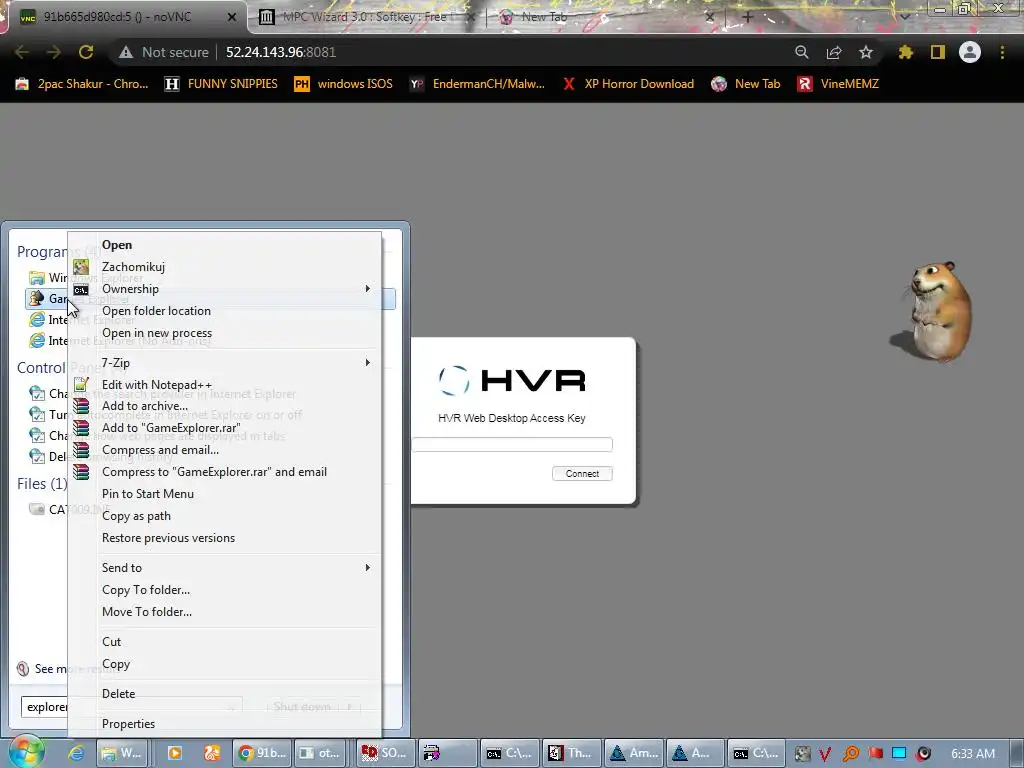
Task: Open the Chrome tab search dropdown chevron
Action: 904,17
